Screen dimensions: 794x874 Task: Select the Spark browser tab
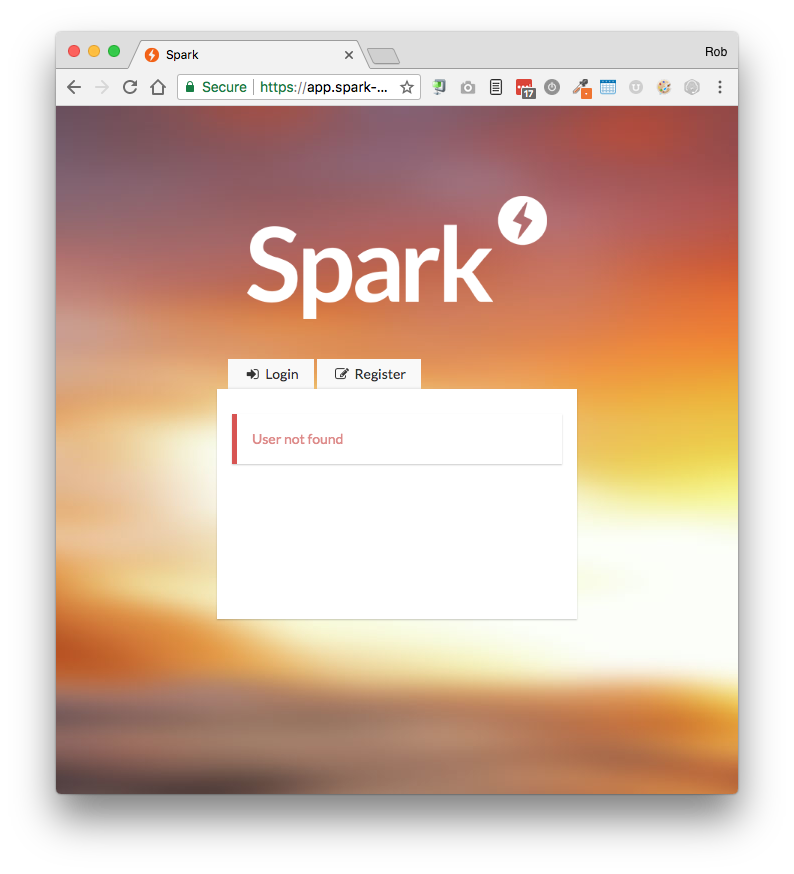click(x=249, y=55)
